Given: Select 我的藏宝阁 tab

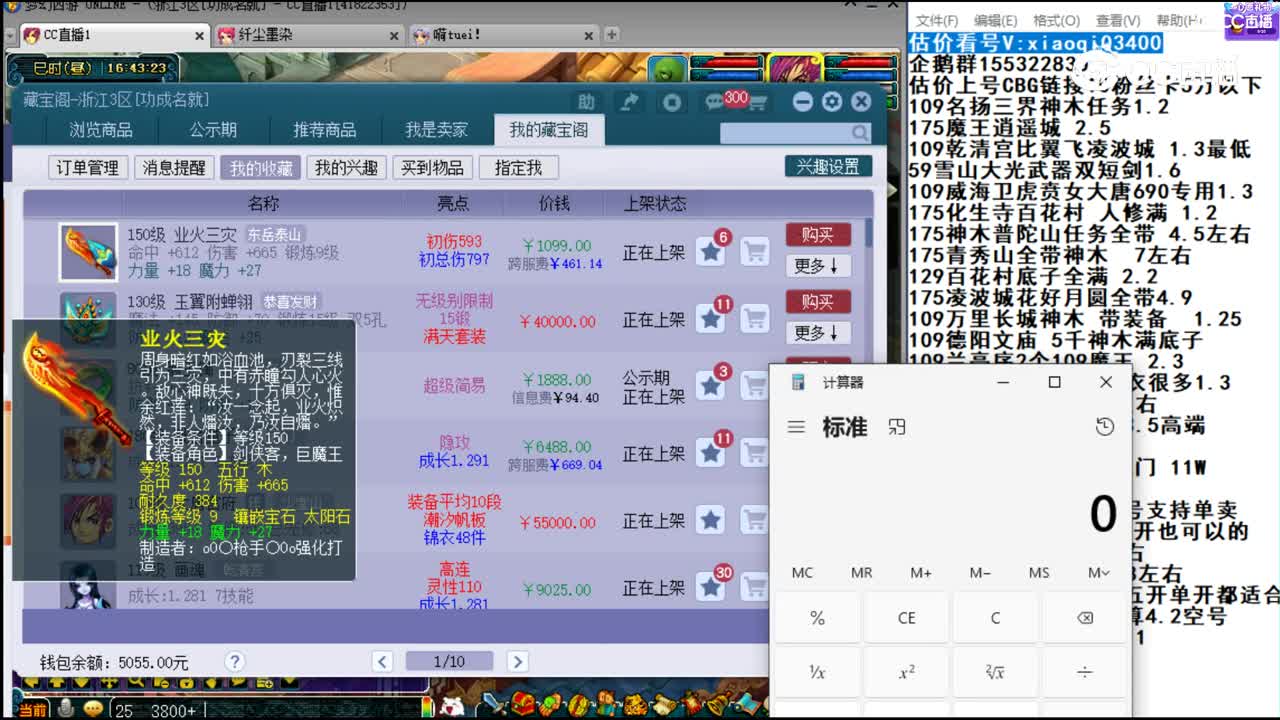Looking at the screenshot, I should 549,130.
